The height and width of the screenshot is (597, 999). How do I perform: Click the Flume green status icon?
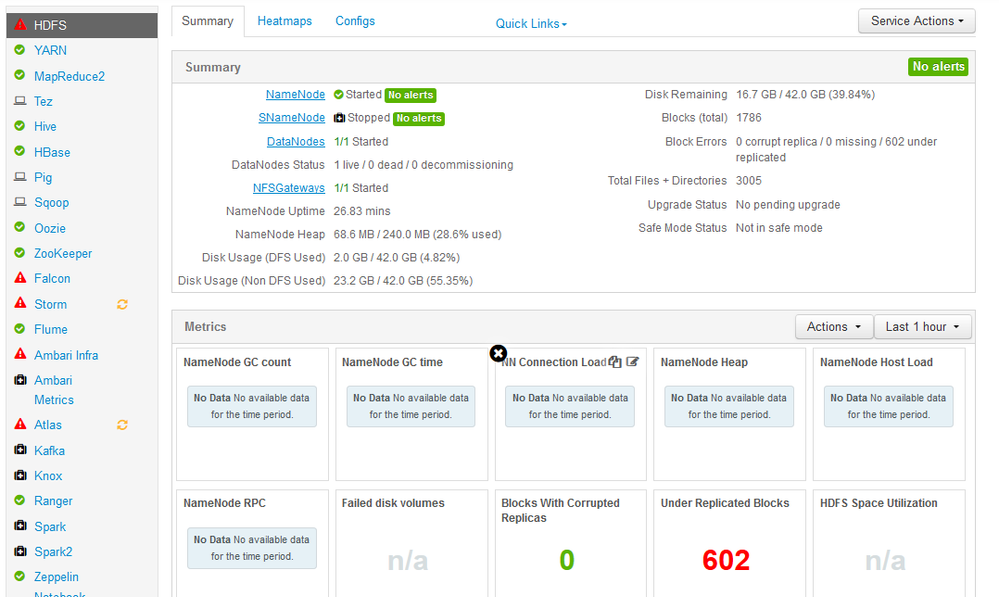(20, 329)
